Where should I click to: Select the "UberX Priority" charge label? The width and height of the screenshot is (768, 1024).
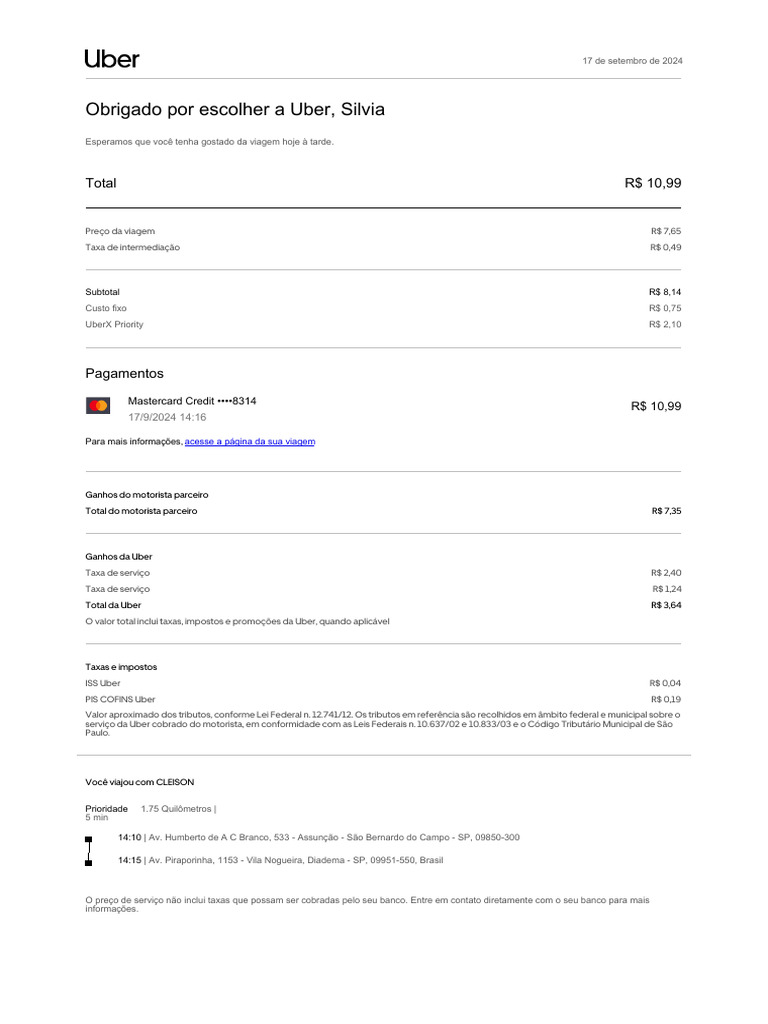tap(114, 324)
